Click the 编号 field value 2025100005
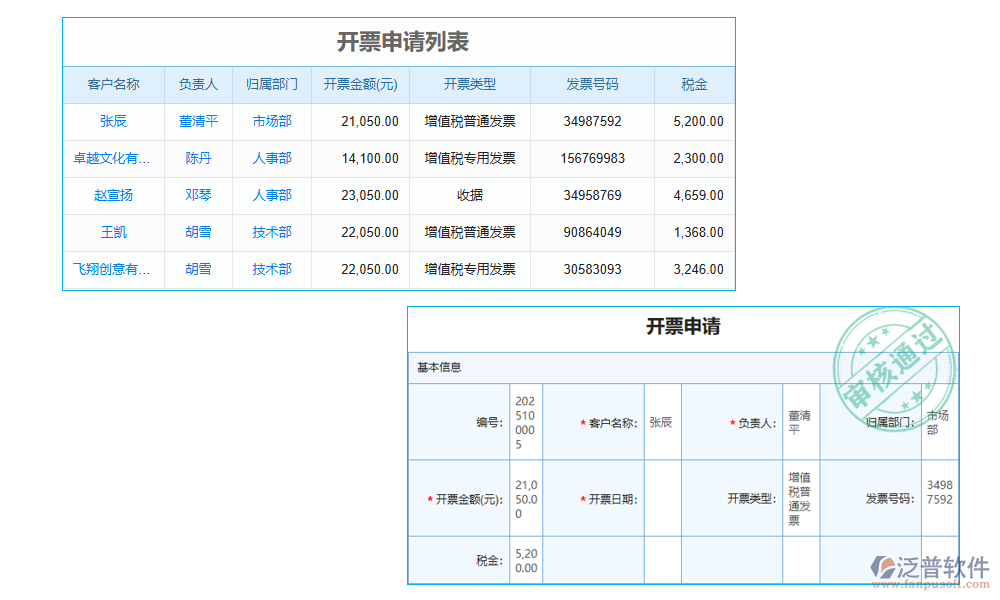Screen dimensions: 1000x600 pyautogui.click(x=525, y=422)
